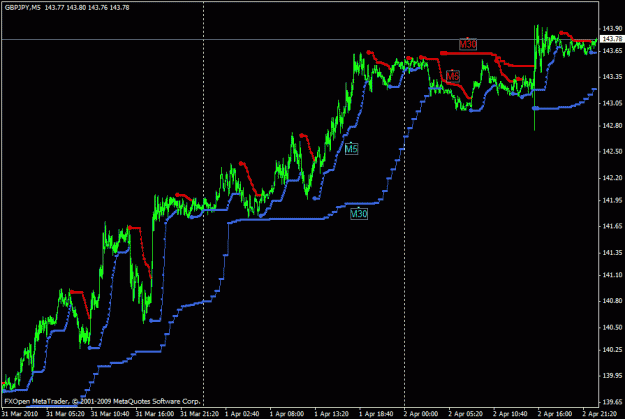Select the 2 Apr 00:00 time label
Screen dimensions: 625x419
pos(421,414)
